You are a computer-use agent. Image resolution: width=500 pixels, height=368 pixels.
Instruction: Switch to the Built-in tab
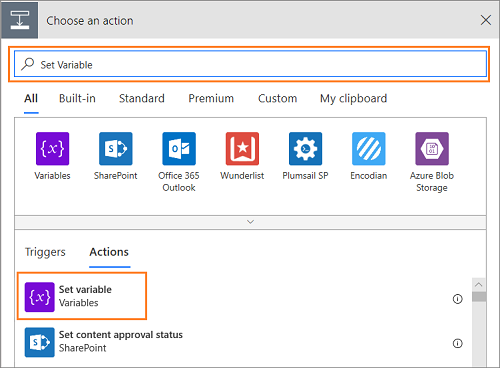click(77, 99)
